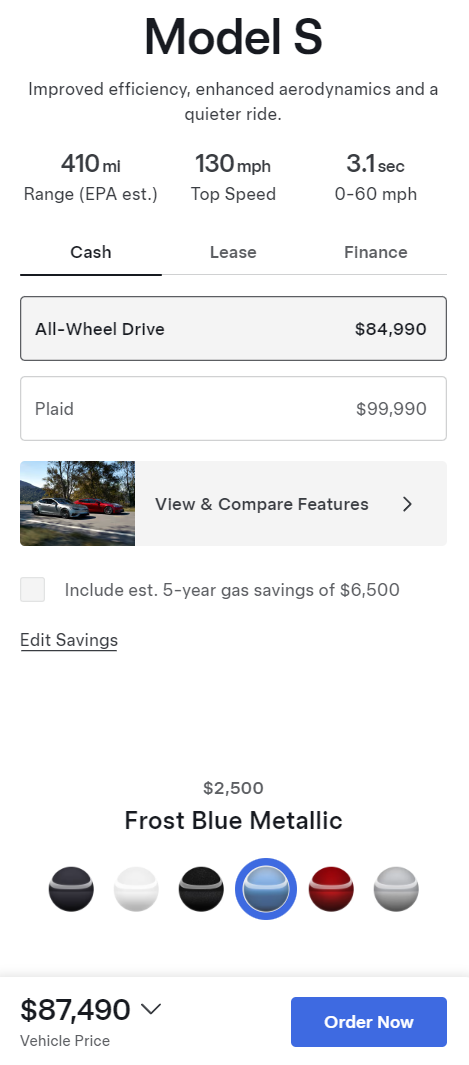This screenshot has width=469, height=1065.
Task: Open View & Compare Features arrow
Action: [x=407, y=504]
